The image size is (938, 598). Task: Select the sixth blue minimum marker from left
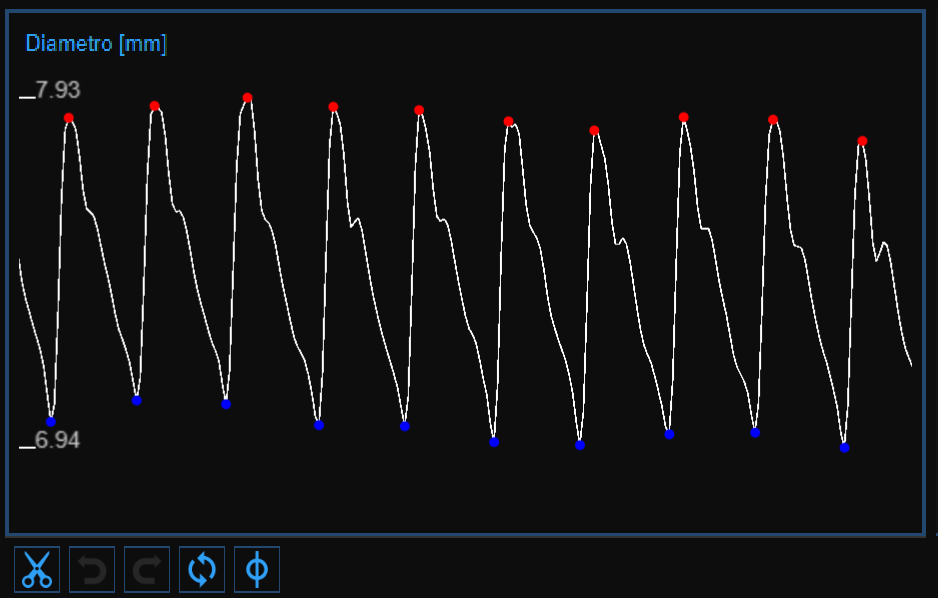click(494, 441)
